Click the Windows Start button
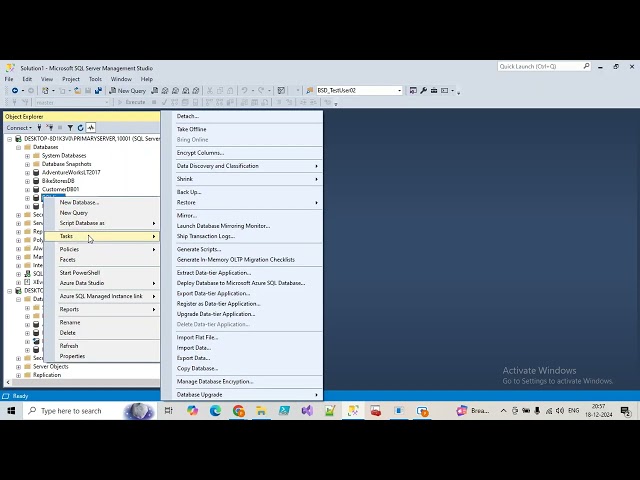This screenshot has width=640, height=480. 11,411
